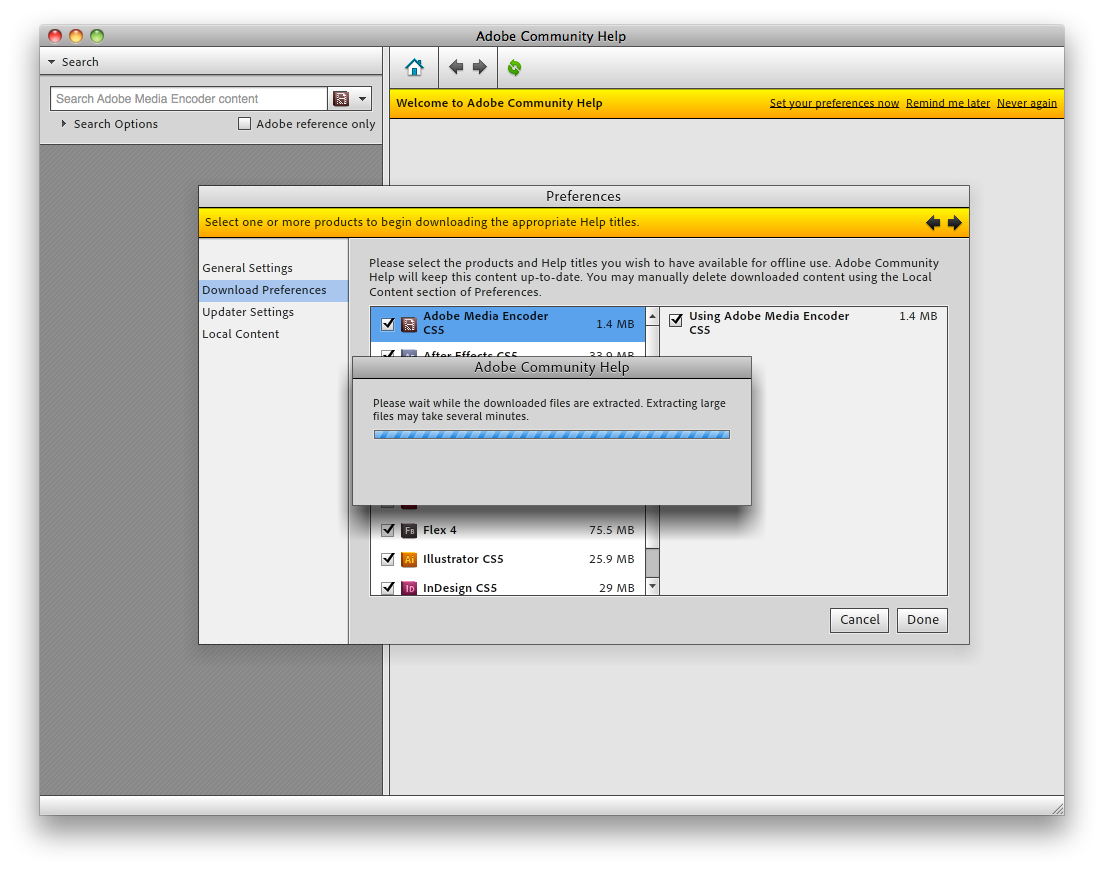Viewport: 1104px width, 870px height.
Task: Click the Preferences previous arrow
Action: tap(933, 223)
